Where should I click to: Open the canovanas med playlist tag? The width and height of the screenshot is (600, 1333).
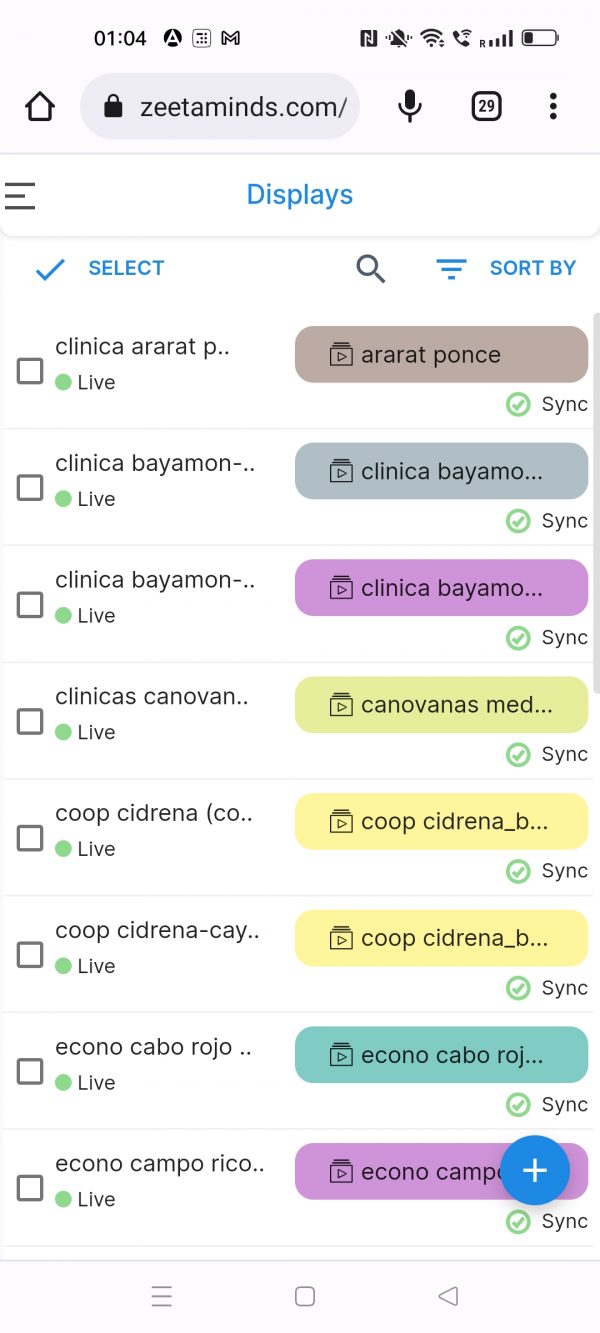441,705
